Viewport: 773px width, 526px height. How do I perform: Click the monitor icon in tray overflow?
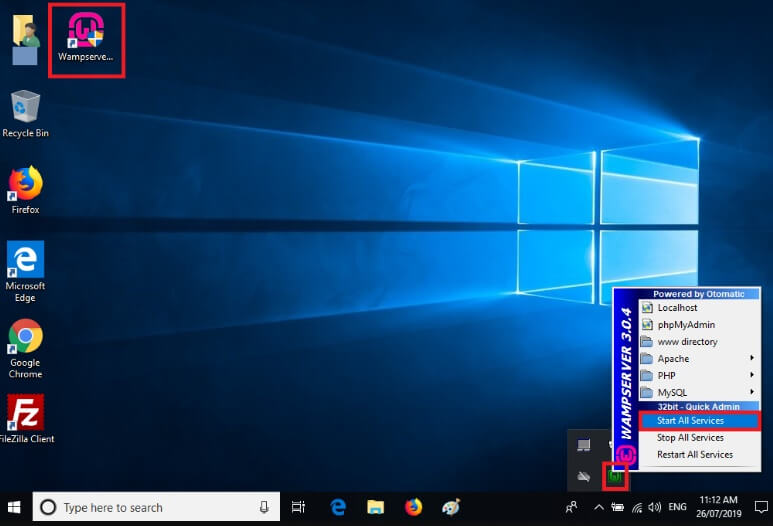click(x=584, y=445)
